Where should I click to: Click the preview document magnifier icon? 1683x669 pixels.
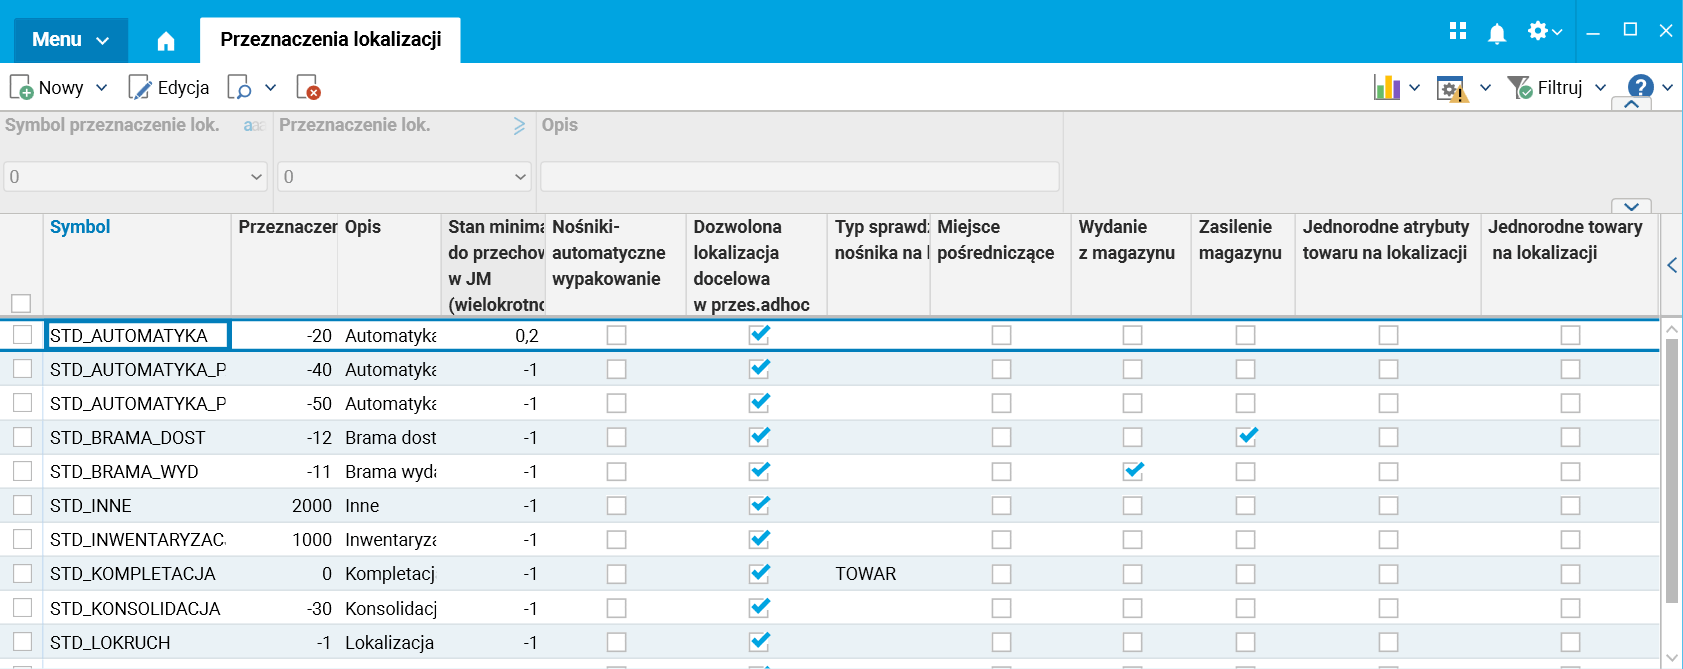pyautogui.click(x=239, y=88)
